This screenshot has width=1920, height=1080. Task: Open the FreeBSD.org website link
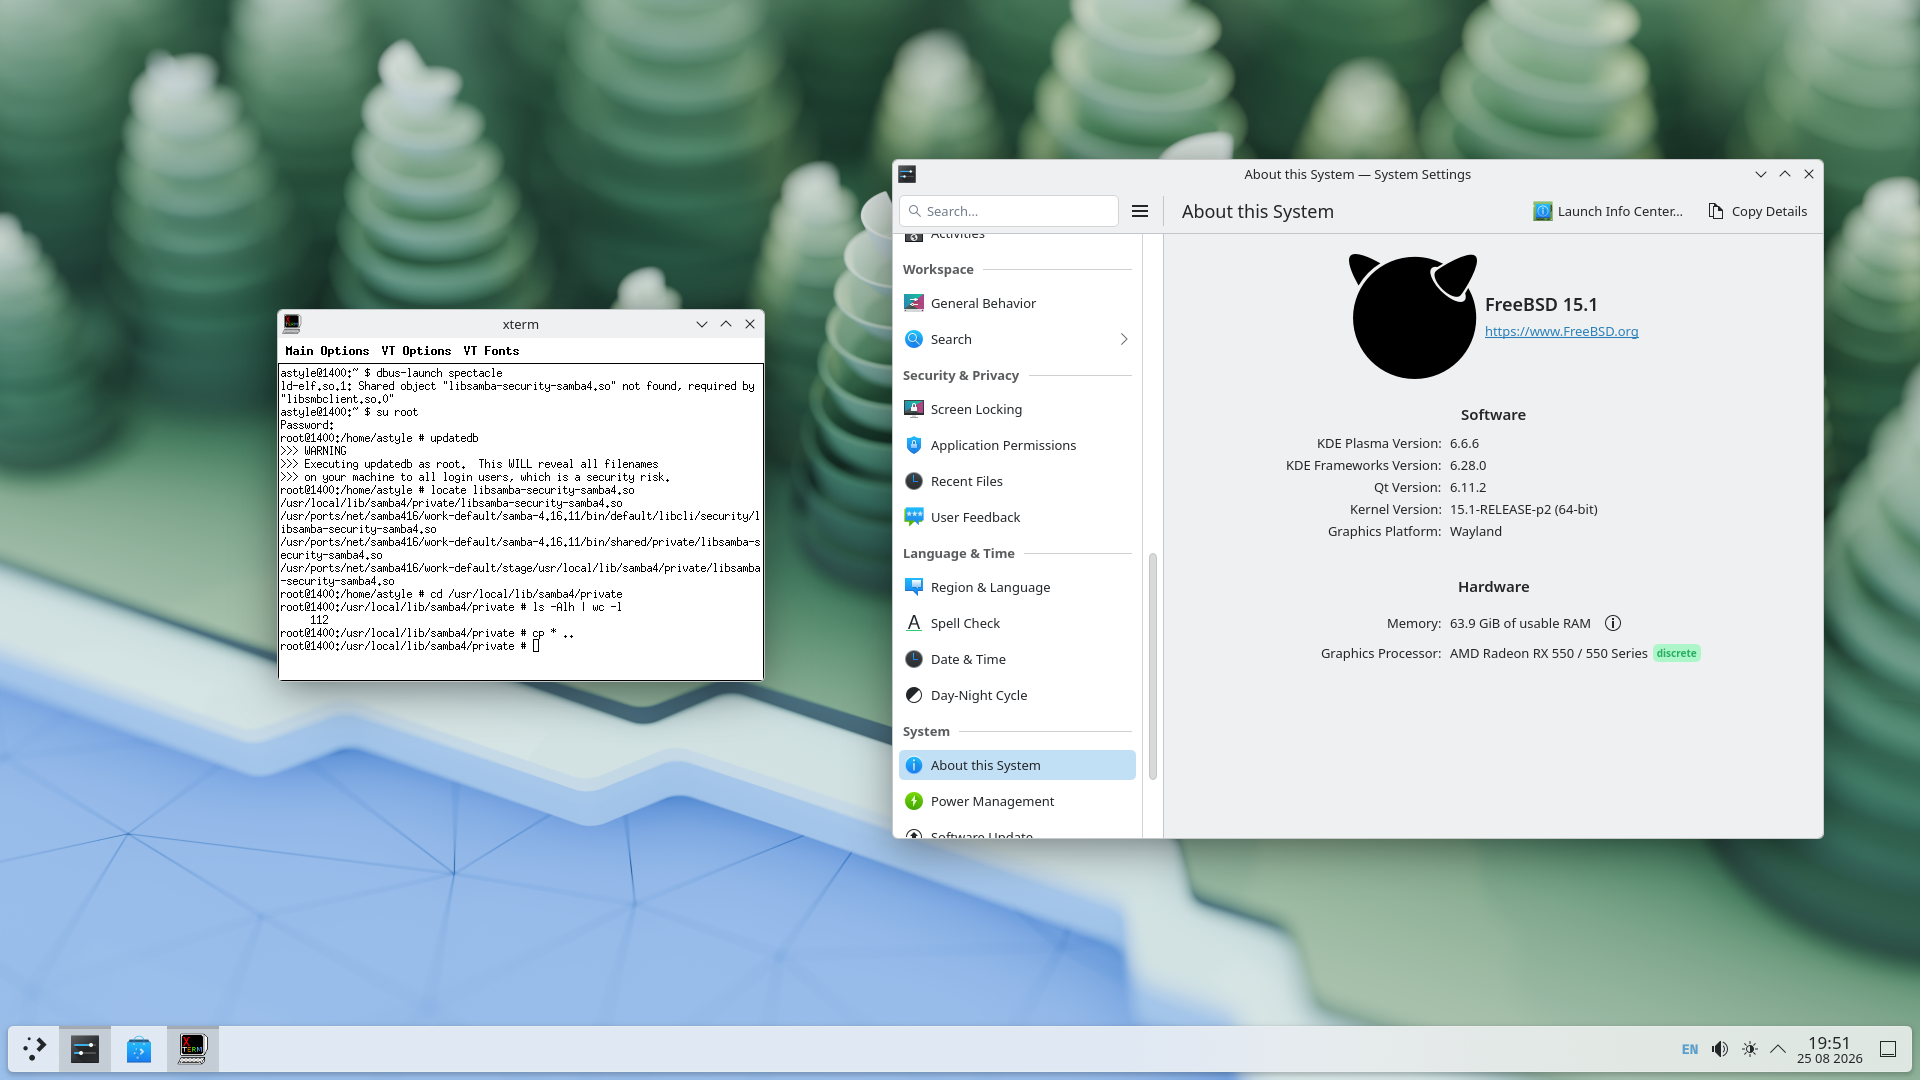(1561, 332)
